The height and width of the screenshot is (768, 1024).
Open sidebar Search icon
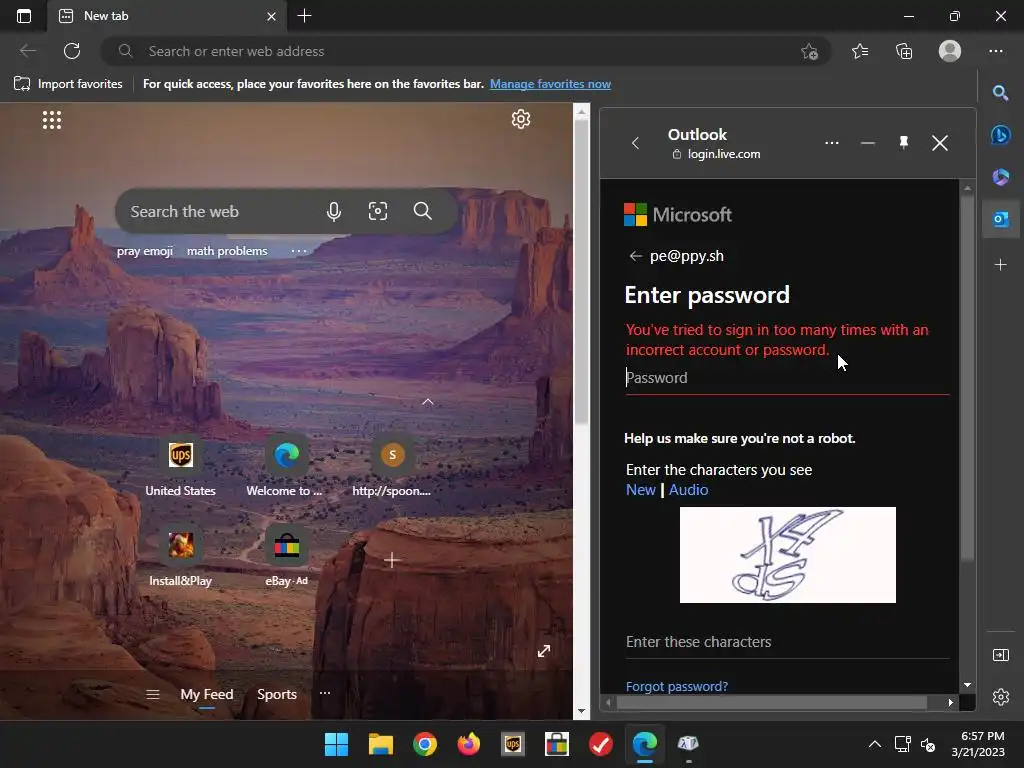pos(1000,93)
